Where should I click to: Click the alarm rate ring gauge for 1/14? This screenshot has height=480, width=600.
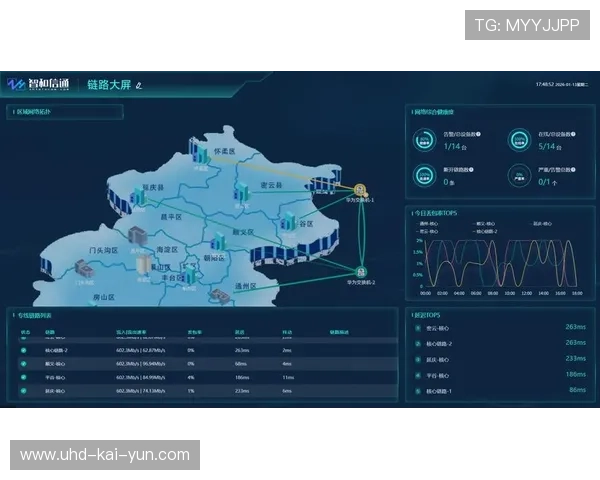(424, 140)
